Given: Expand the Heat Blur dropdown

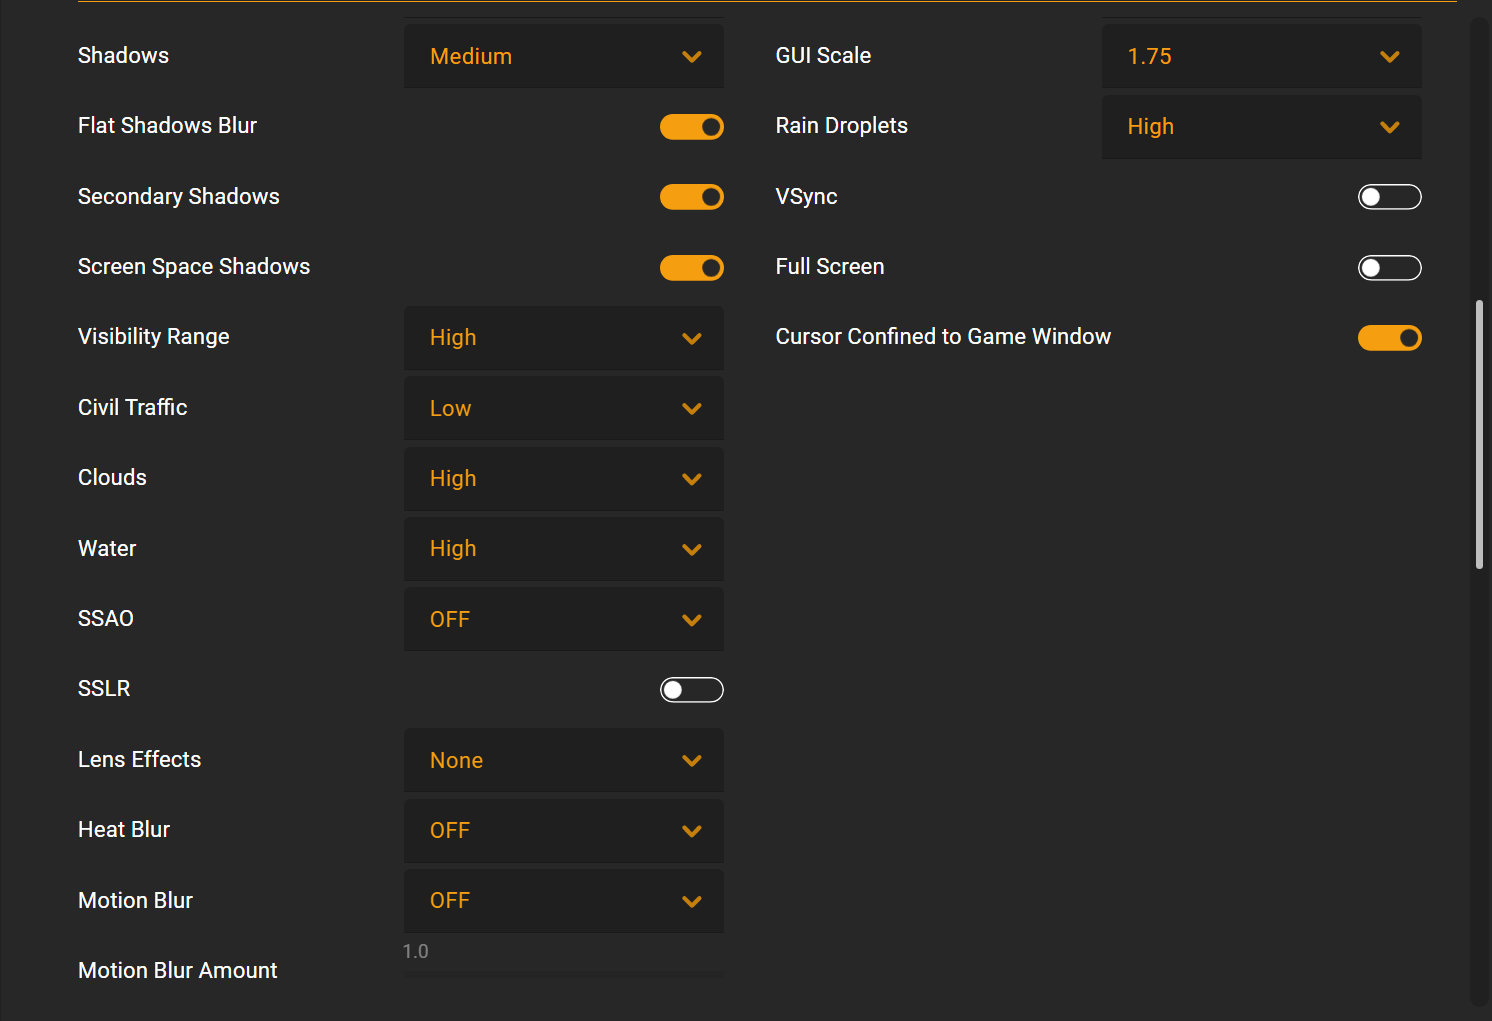Looking at the screenshot, I should (x=563, y=831).
